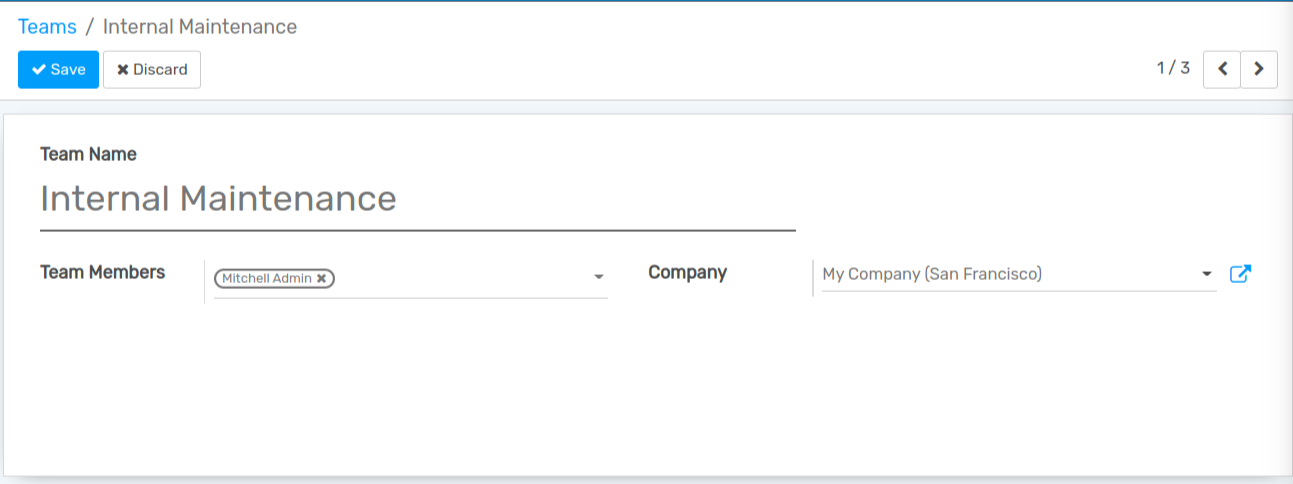Navigate to Teams breadcrumb
1293x484 pixels.
pos(47,27)
